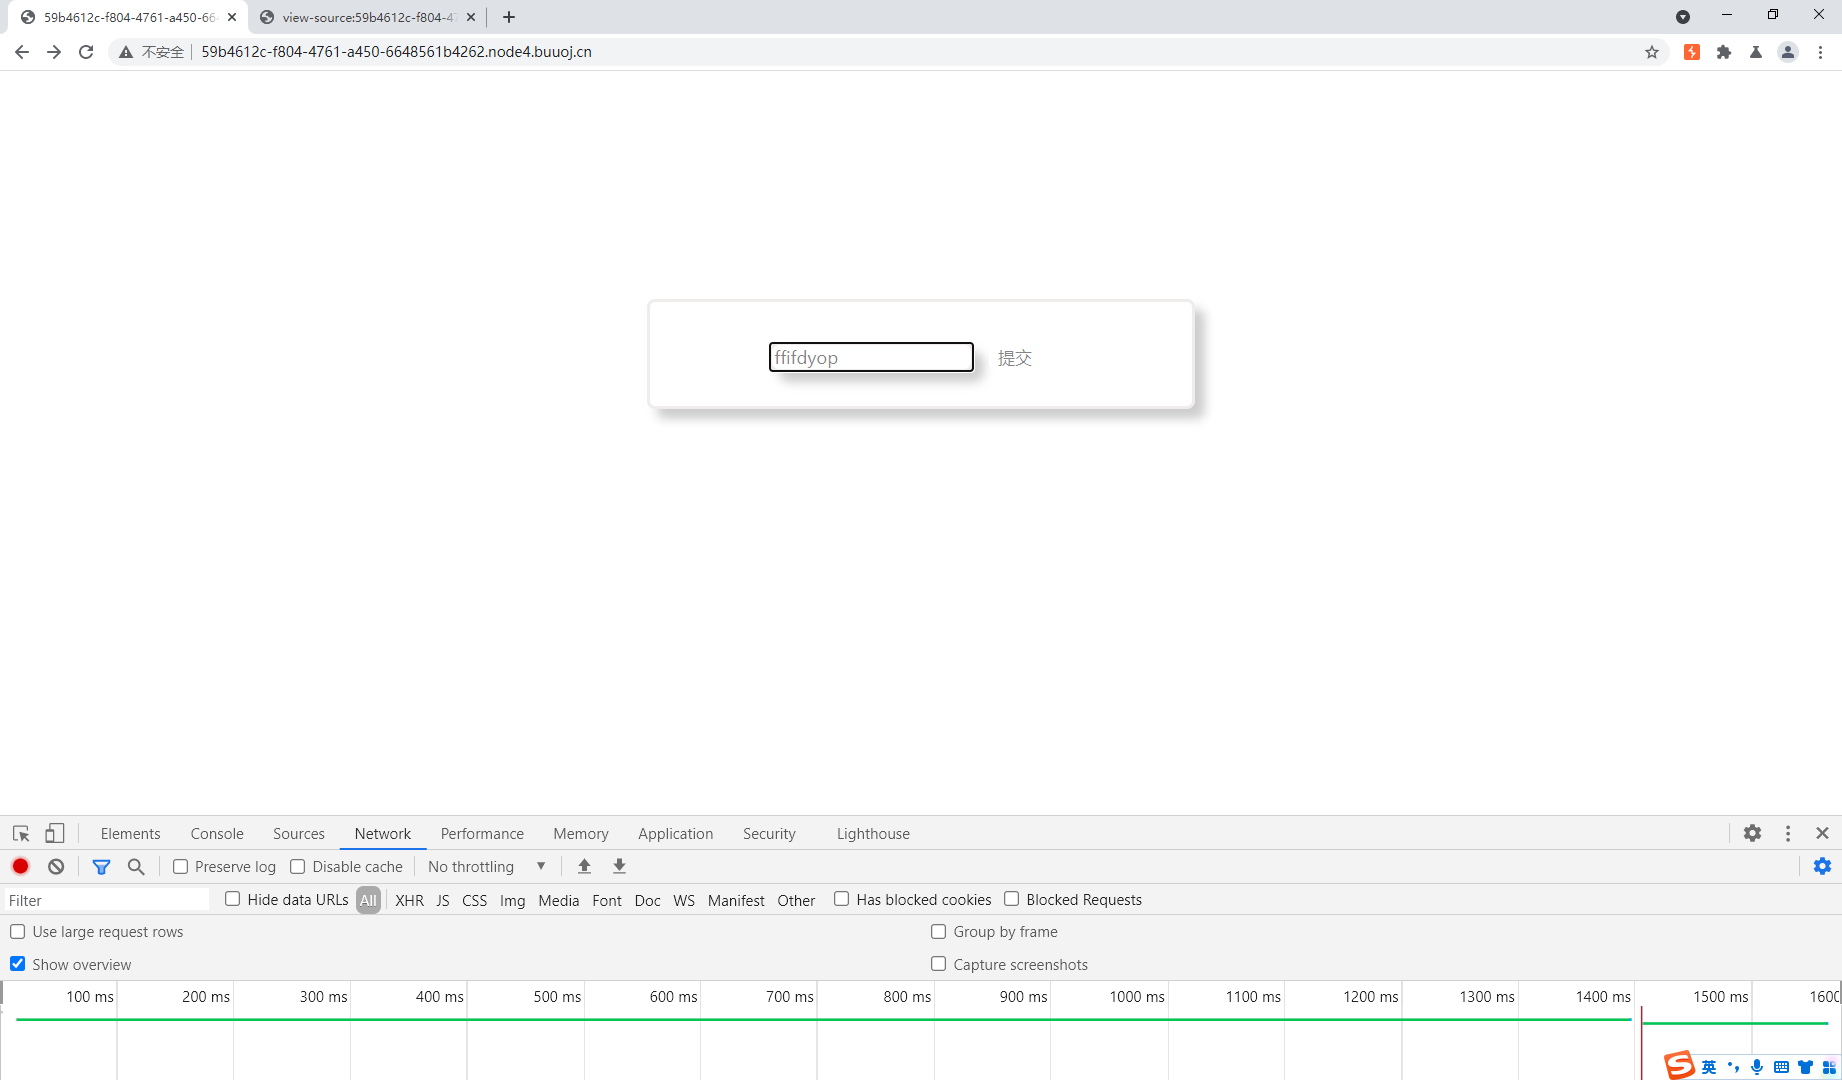1842x1080 pixels.
Task: Open the orange extension icon
Action: [1692, 52]
